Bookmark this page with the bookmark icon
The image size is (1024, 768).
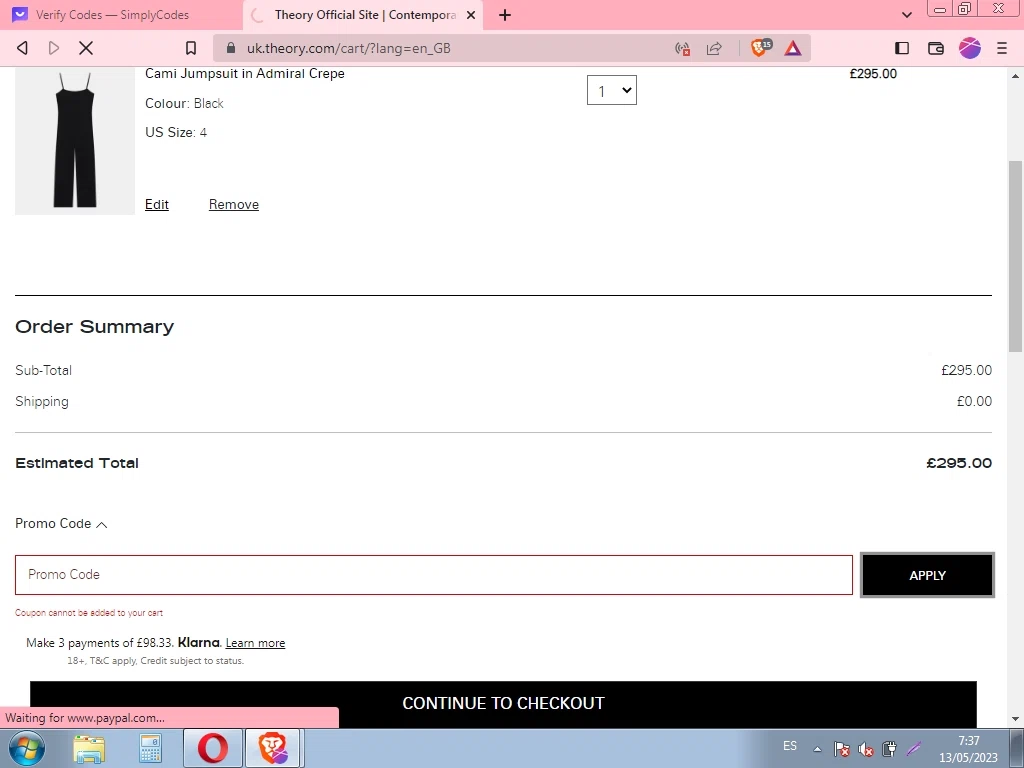191,48
